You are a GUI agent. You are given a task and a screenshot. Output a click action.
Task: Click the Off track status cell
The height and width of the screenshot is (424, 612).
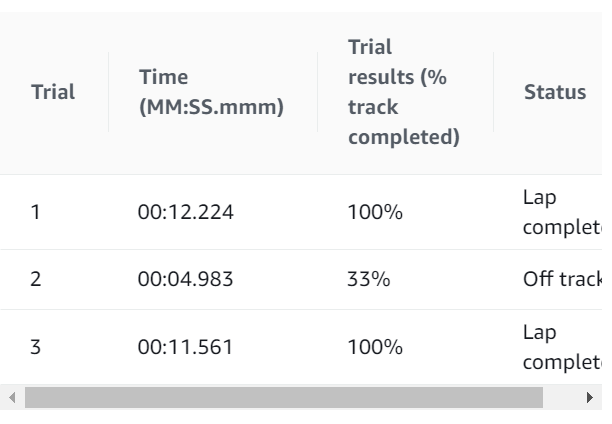click(562, 279)
